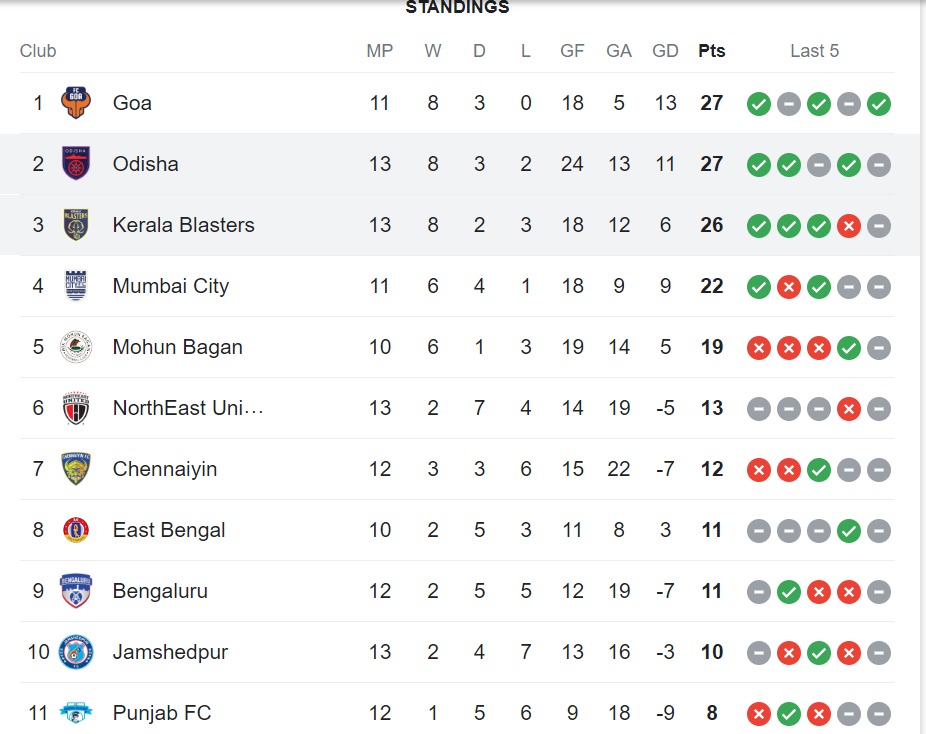Click the Pts column header
This screenshot has height=734, width=926.
tap(712, 51)
